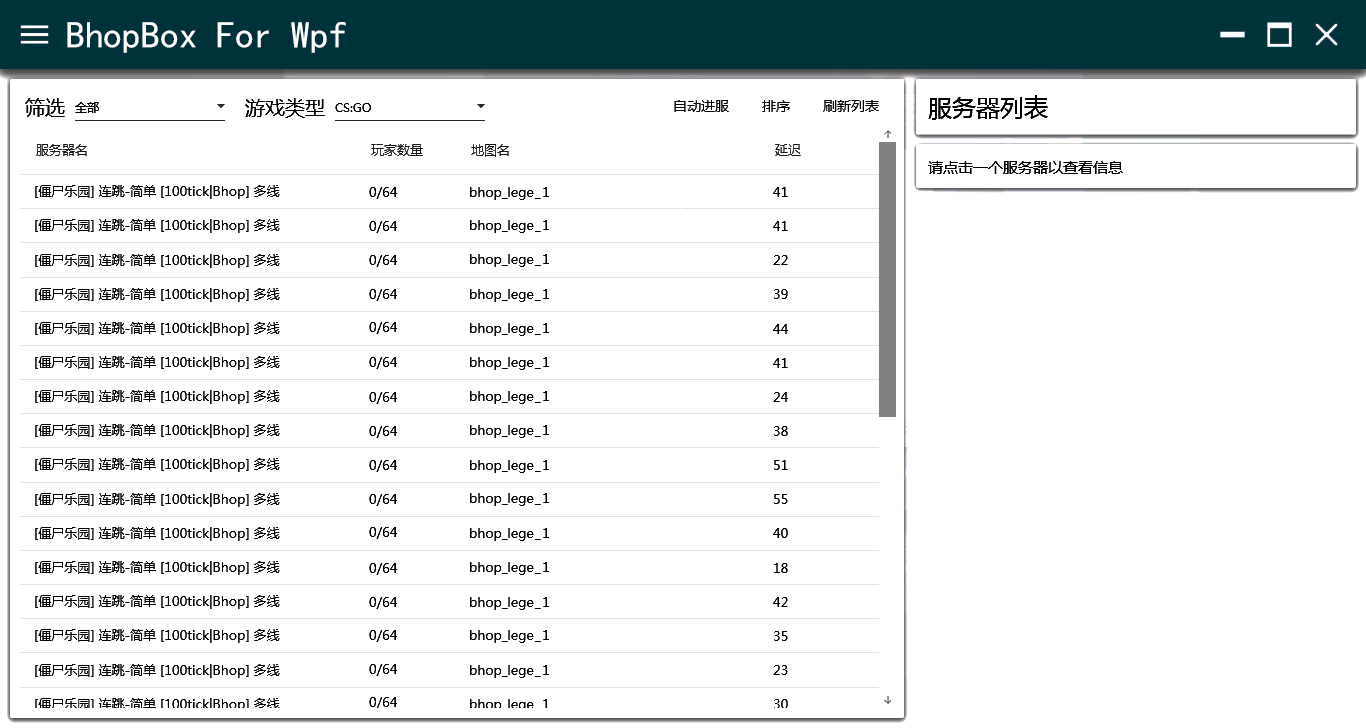Open the hamburger navigation menu
1366x728 pixels.
coord(35,35)
